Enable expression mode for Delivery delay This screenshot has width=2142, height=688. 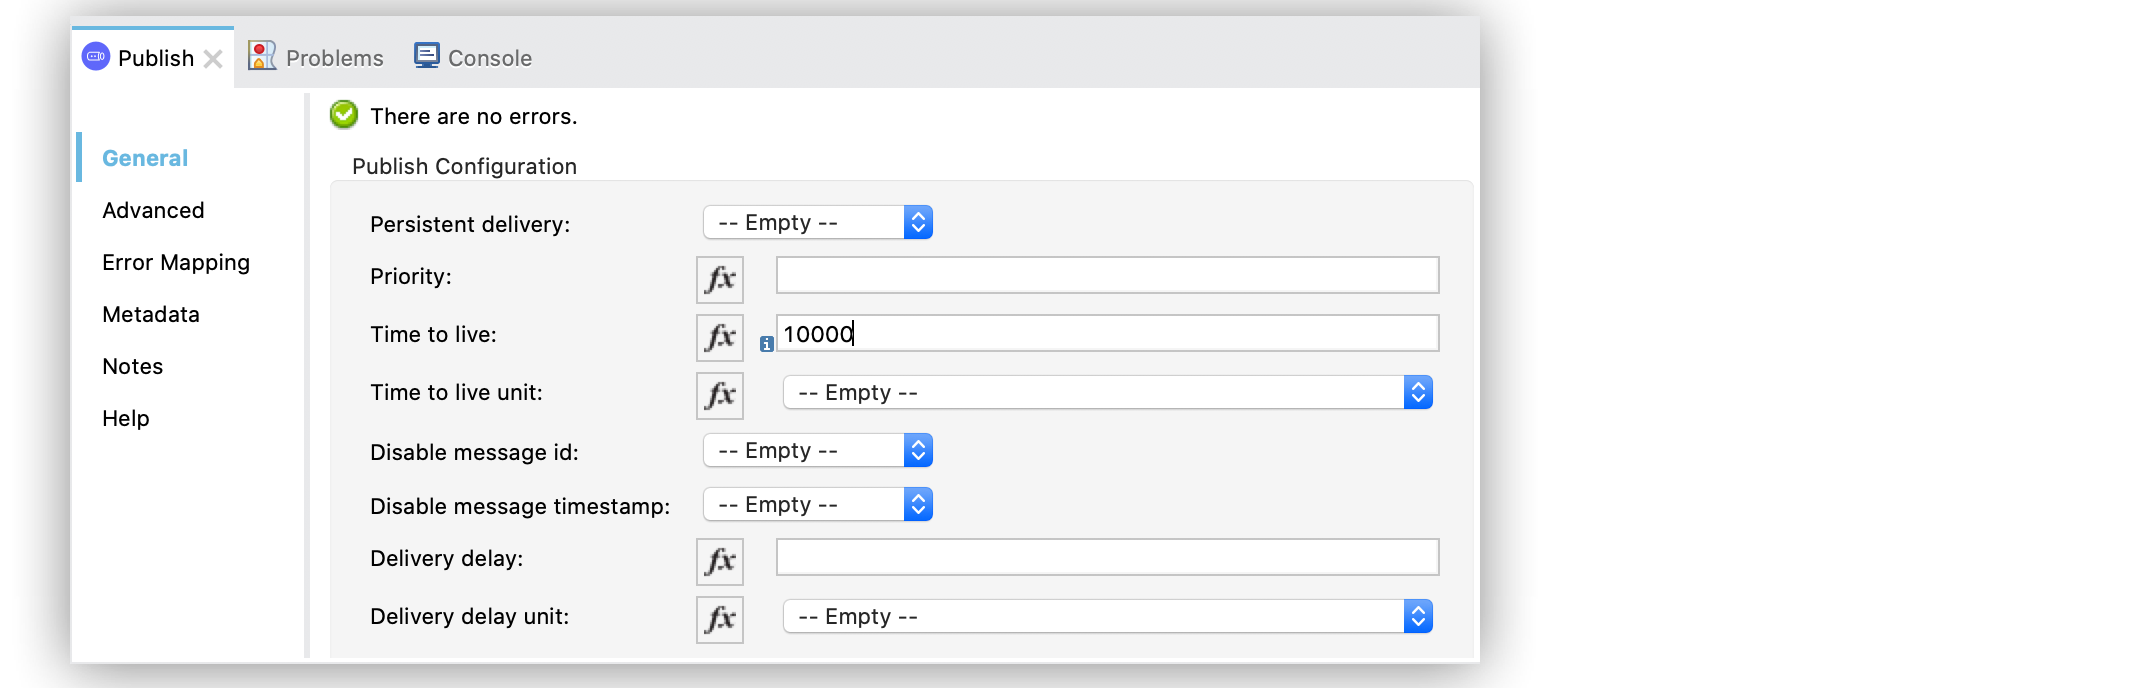pyautogui.click(x=719, y=561)
